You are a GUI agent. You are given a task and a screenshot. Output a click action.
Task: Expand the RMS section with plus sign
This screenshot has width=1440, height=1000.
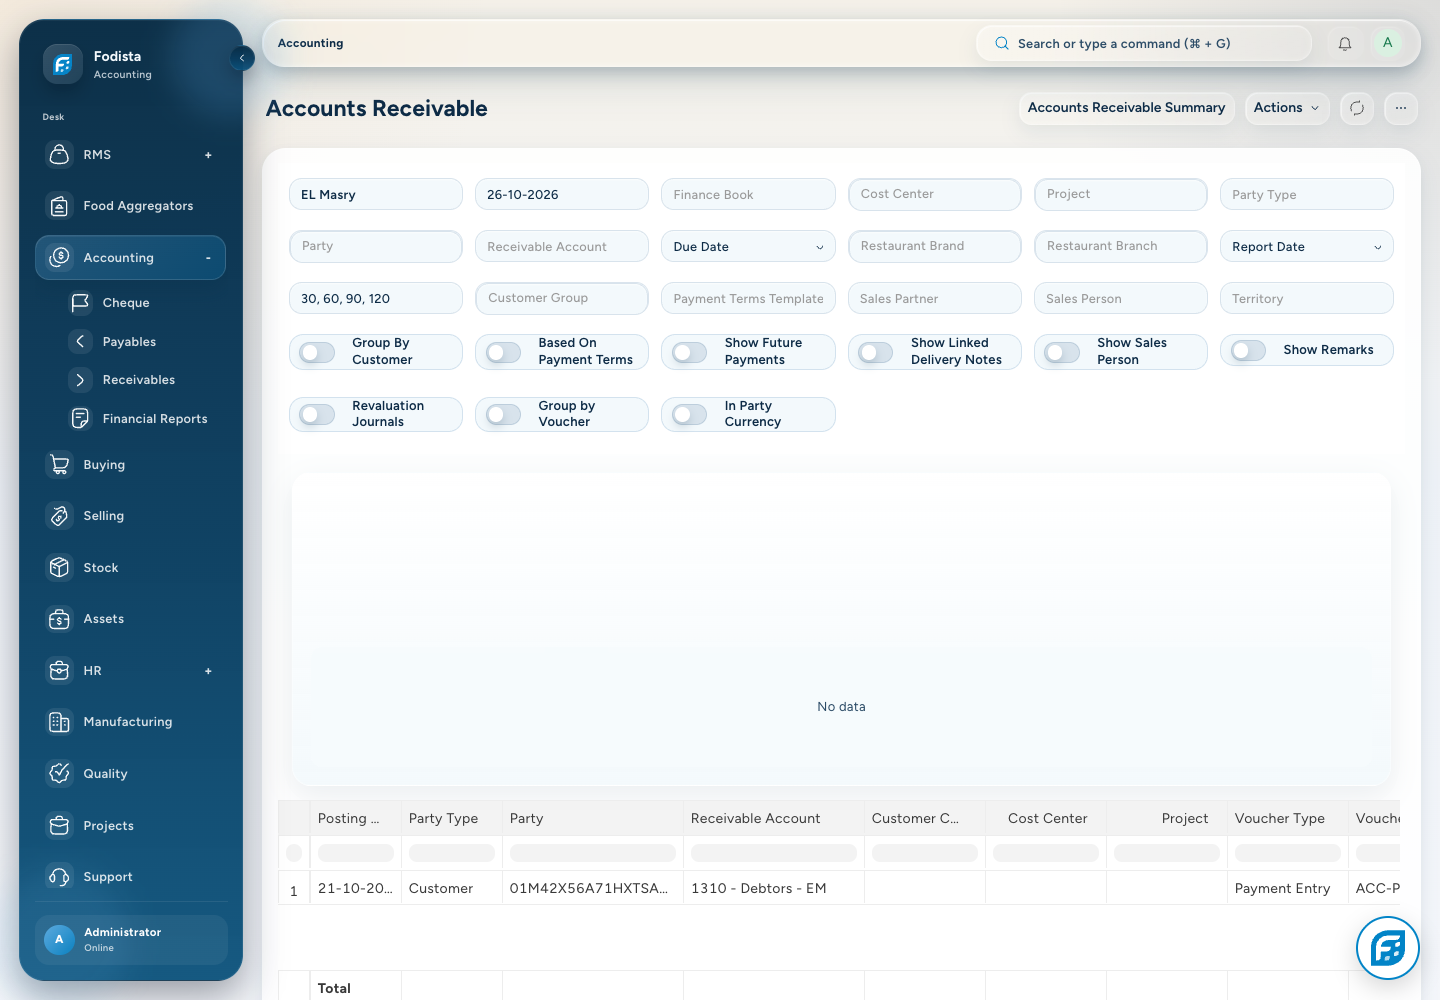click(208, 155)
